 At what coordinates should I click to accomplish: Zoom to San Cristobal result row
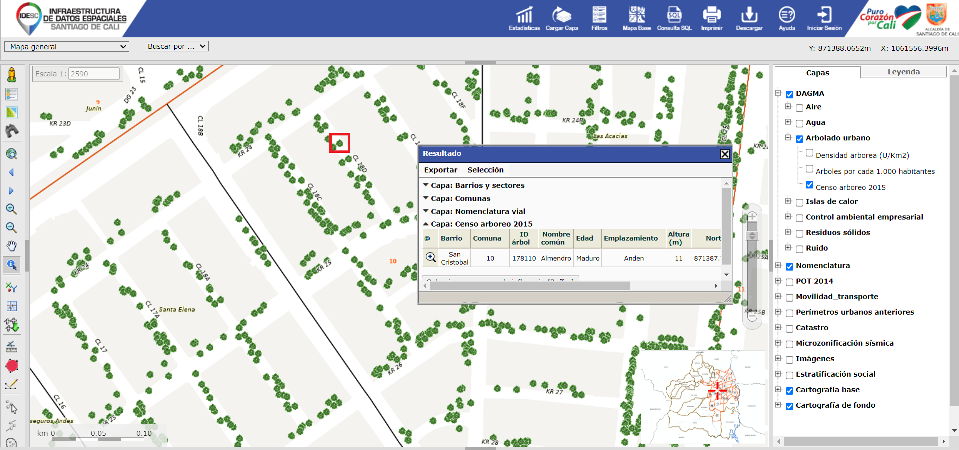[431, 257]
